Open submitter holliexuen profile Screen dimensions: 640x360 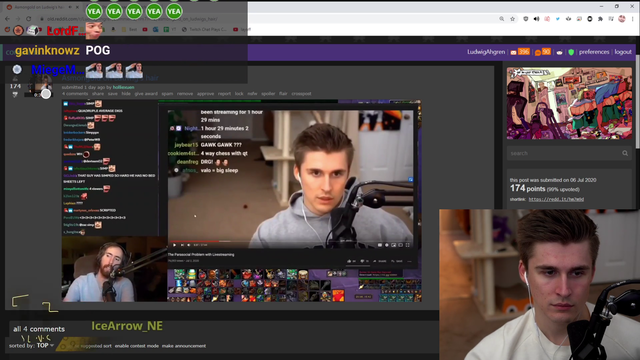coord(123,87)
